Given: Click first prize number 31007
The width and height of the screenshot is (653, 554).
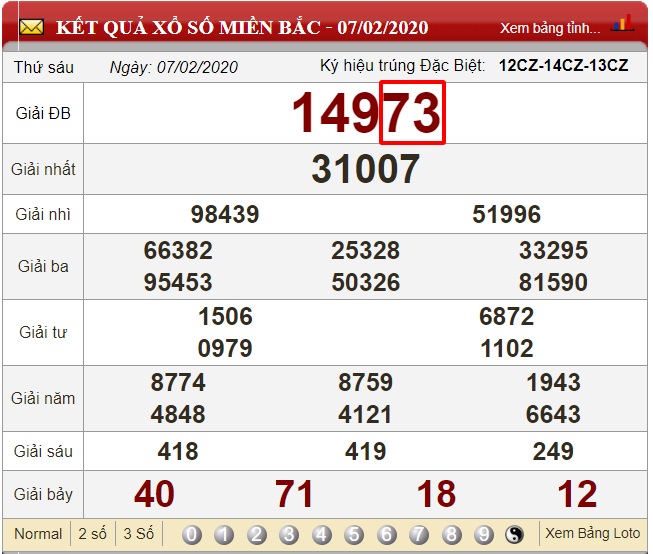Looking at the screenshot, I should tap(365, 169).
